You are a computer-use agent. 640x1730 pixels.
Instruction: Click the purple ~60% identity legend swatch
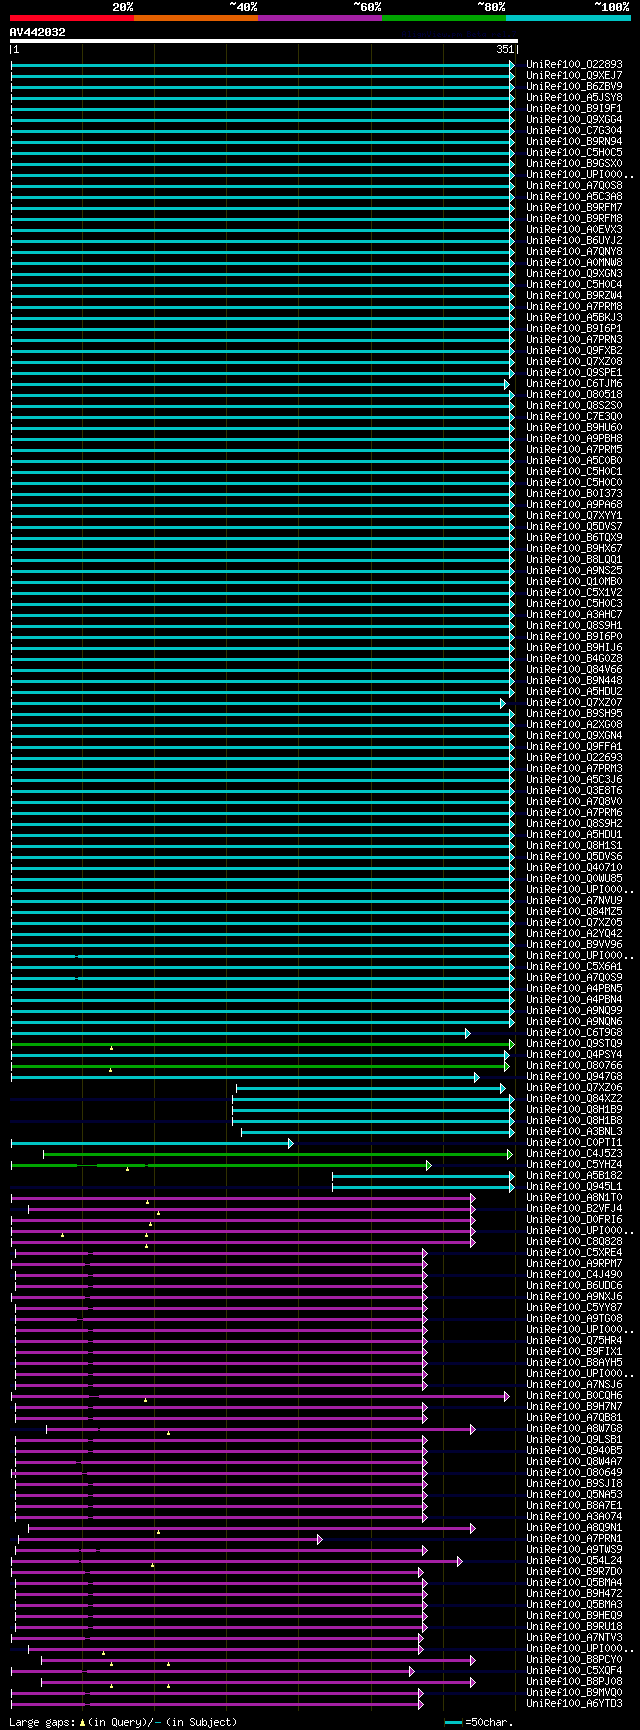pos(320,17)
